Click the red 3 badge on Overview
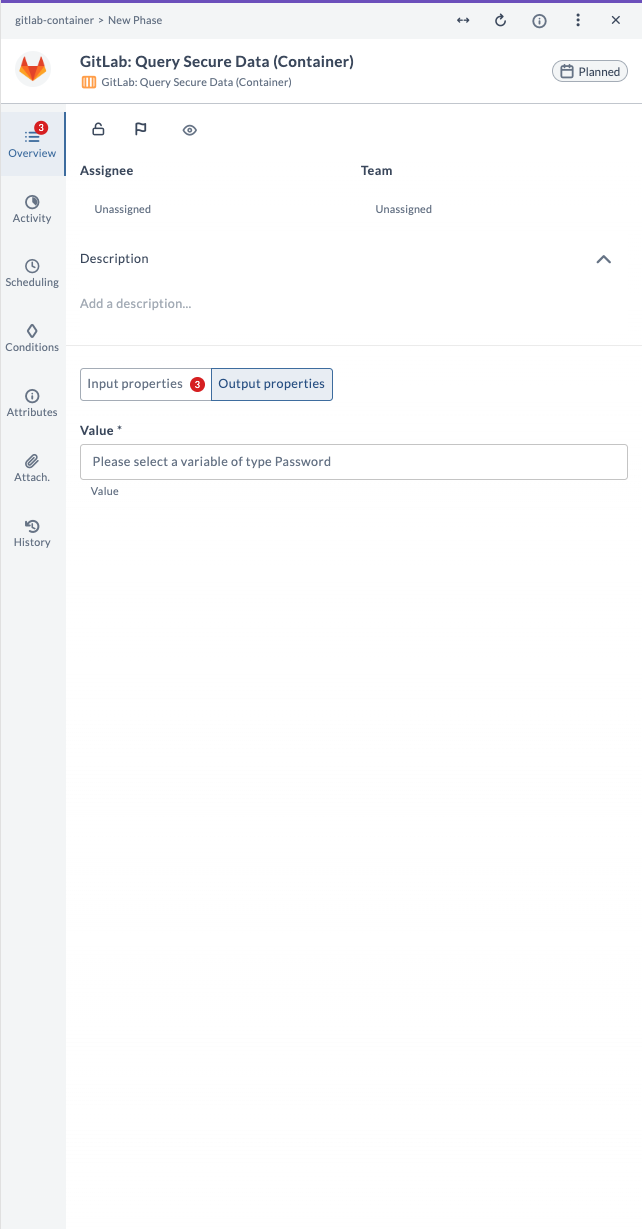Screen dimensions: 642x1229 [41, 128]
